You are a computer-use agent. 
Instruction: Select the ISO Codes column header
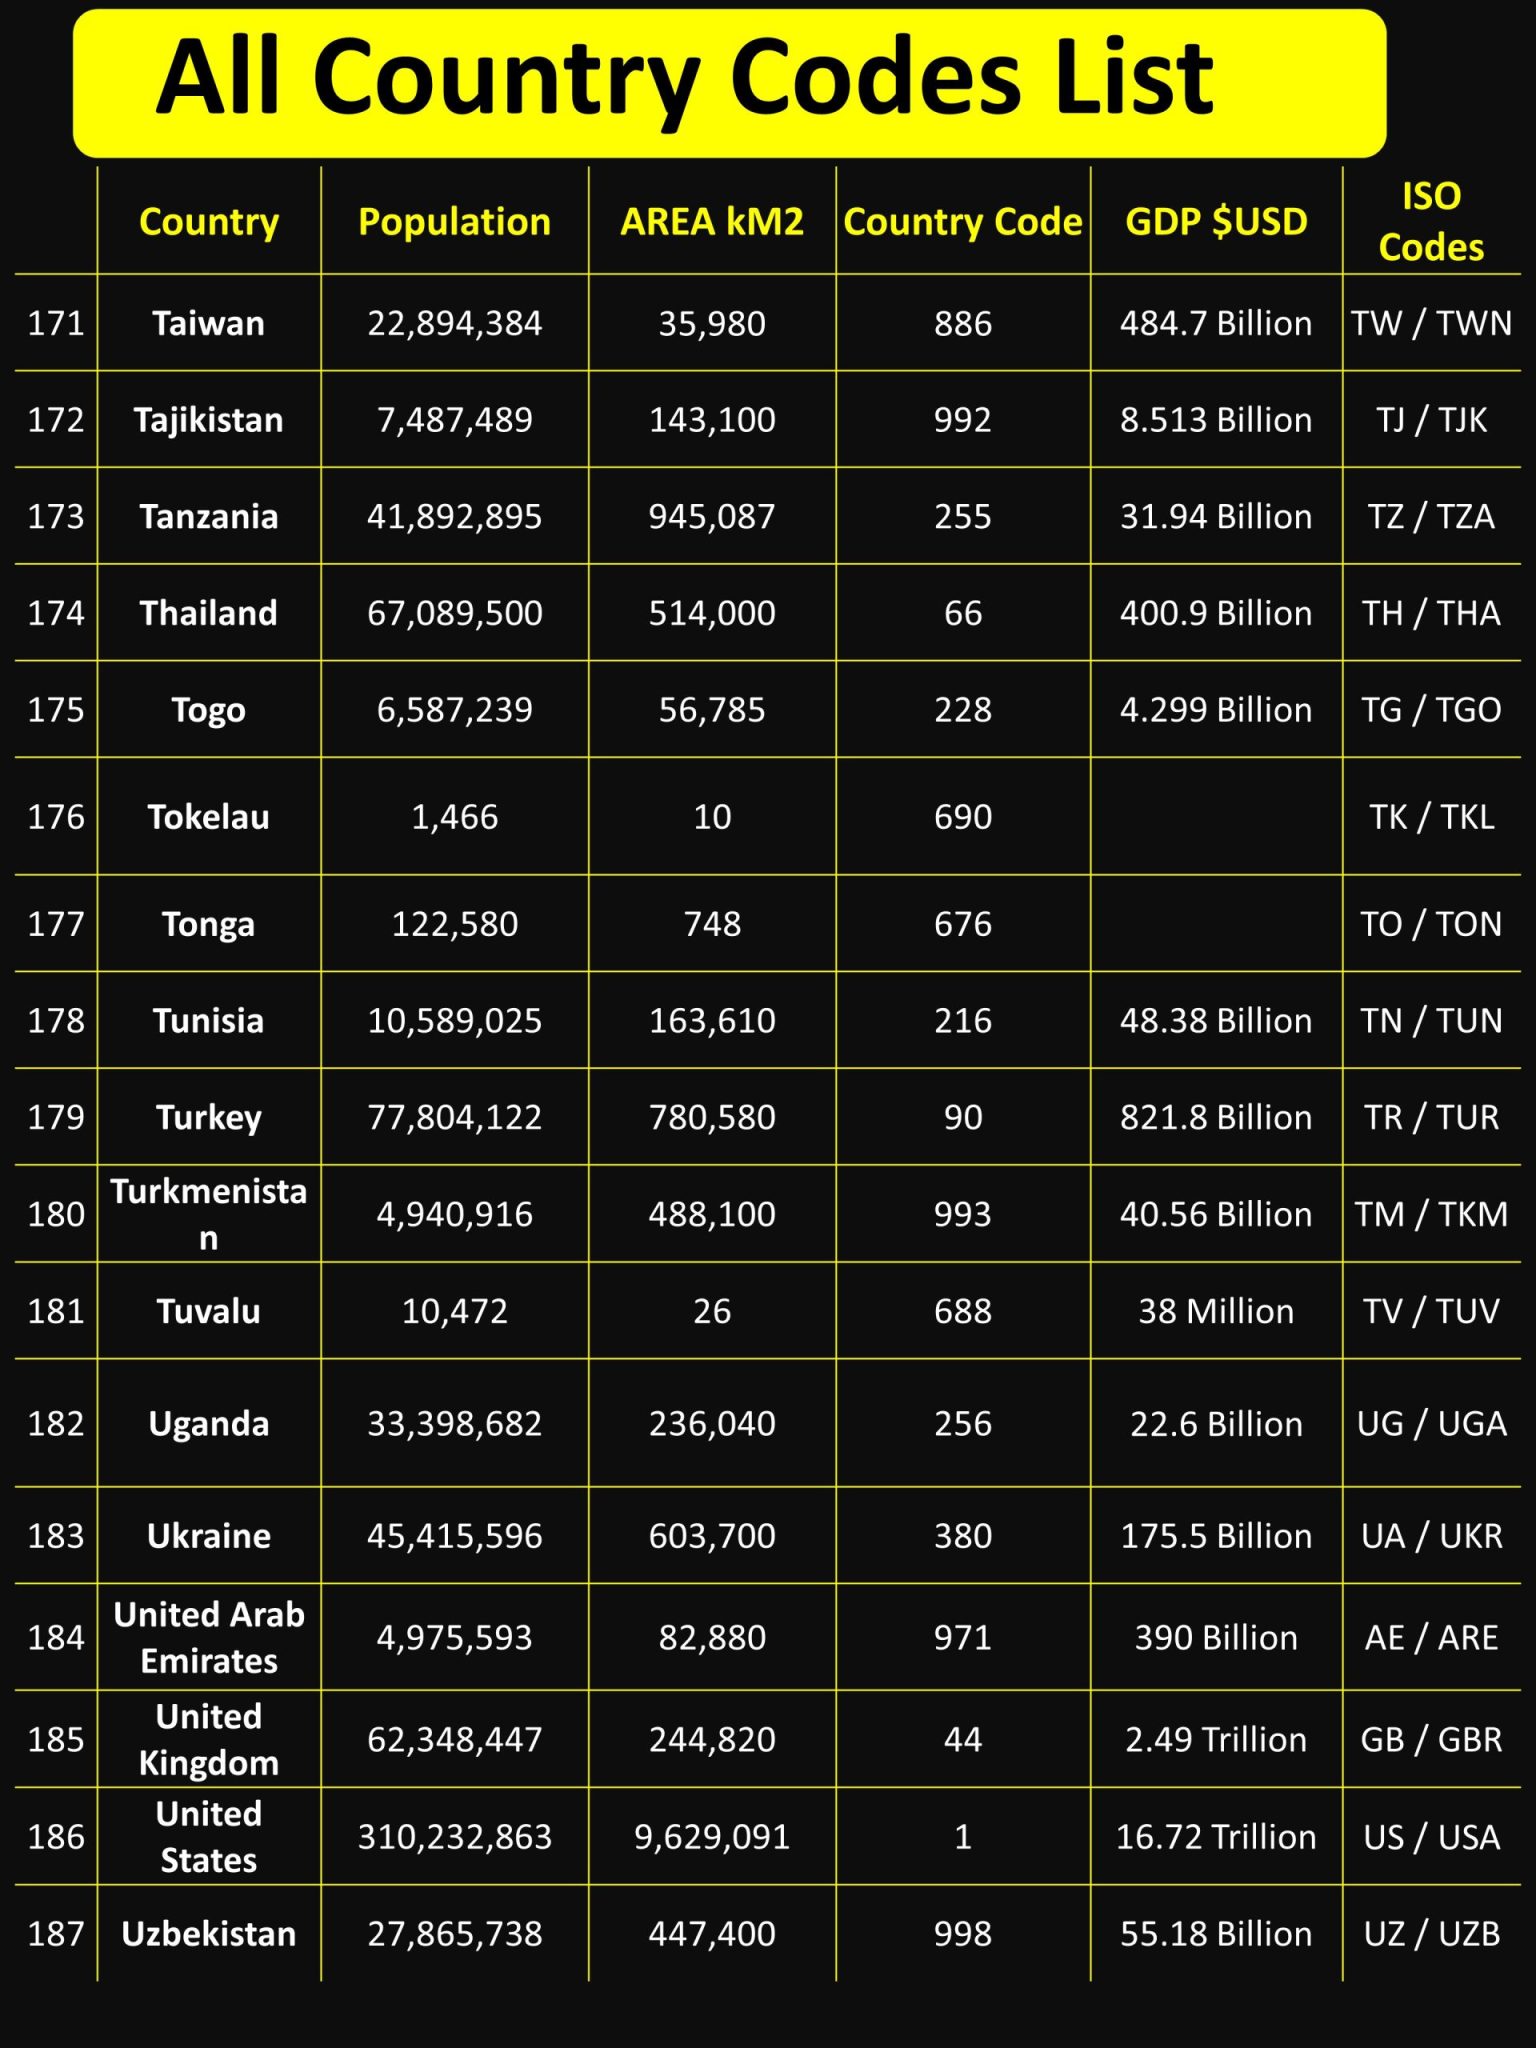tap(1430, 222)
